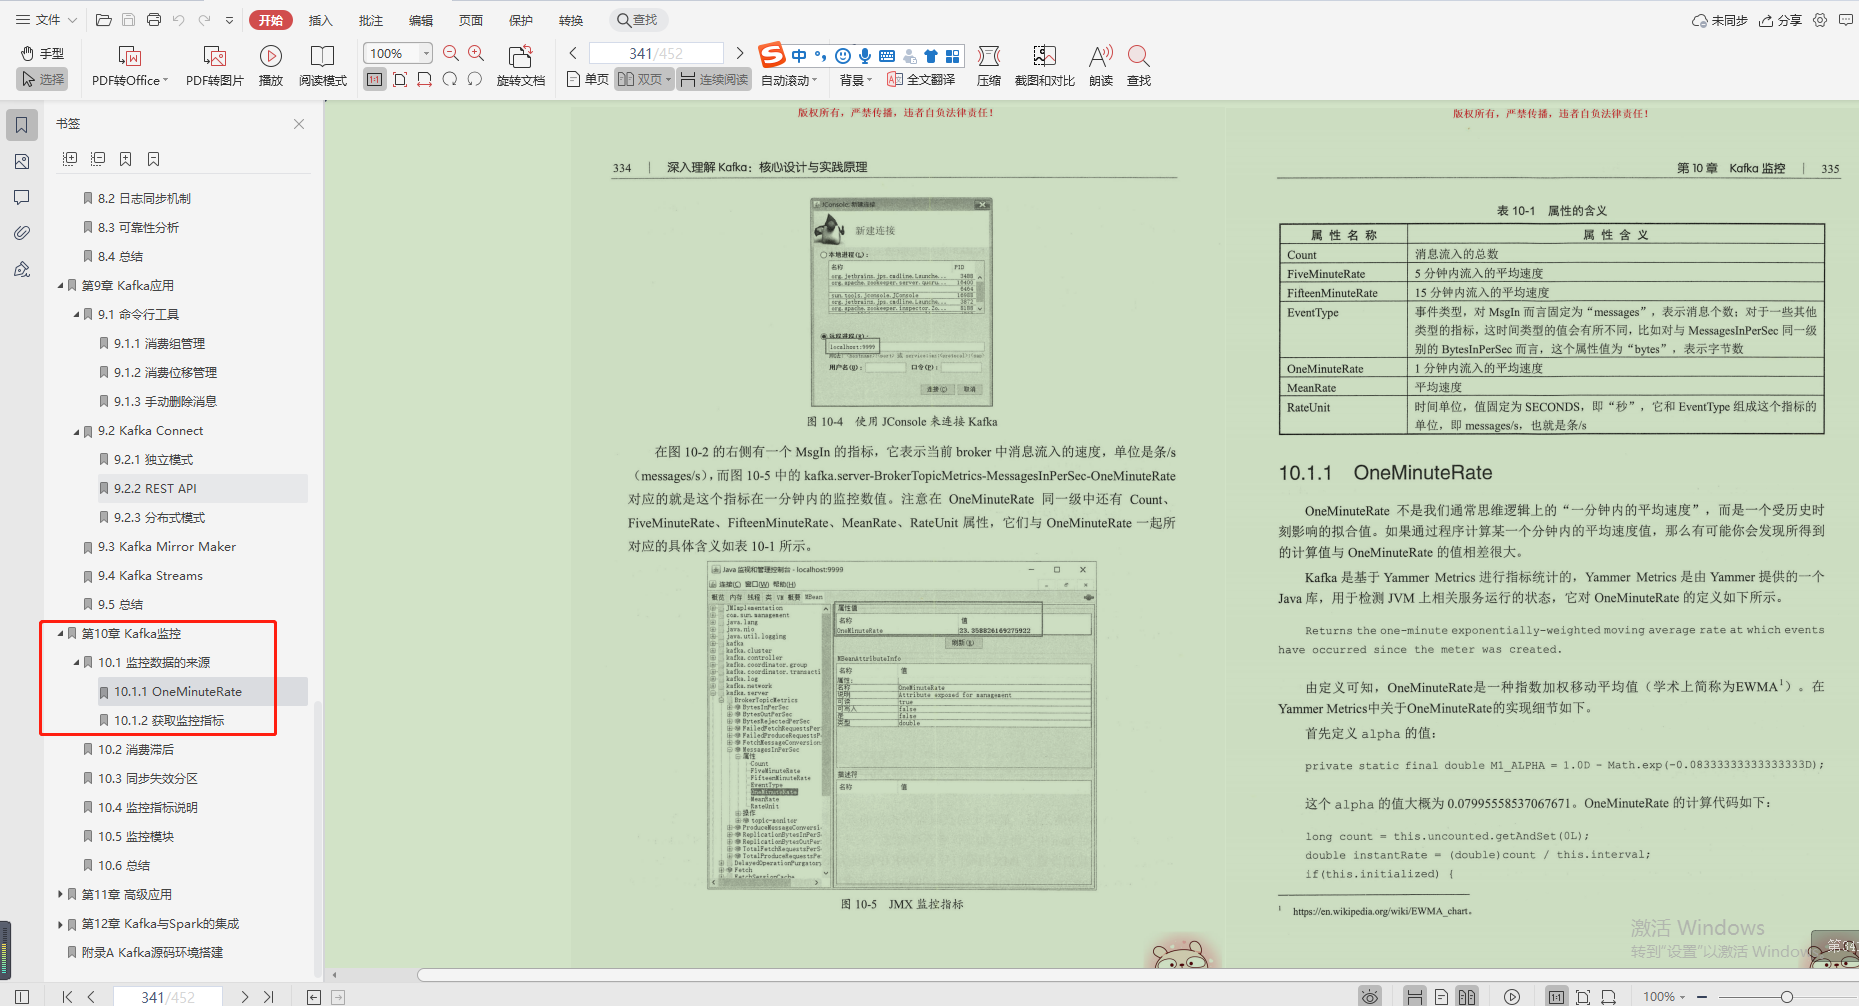Open bookmark 10.4 监控指标说明
The image size is (1859, 1006).
coord(147,807)
